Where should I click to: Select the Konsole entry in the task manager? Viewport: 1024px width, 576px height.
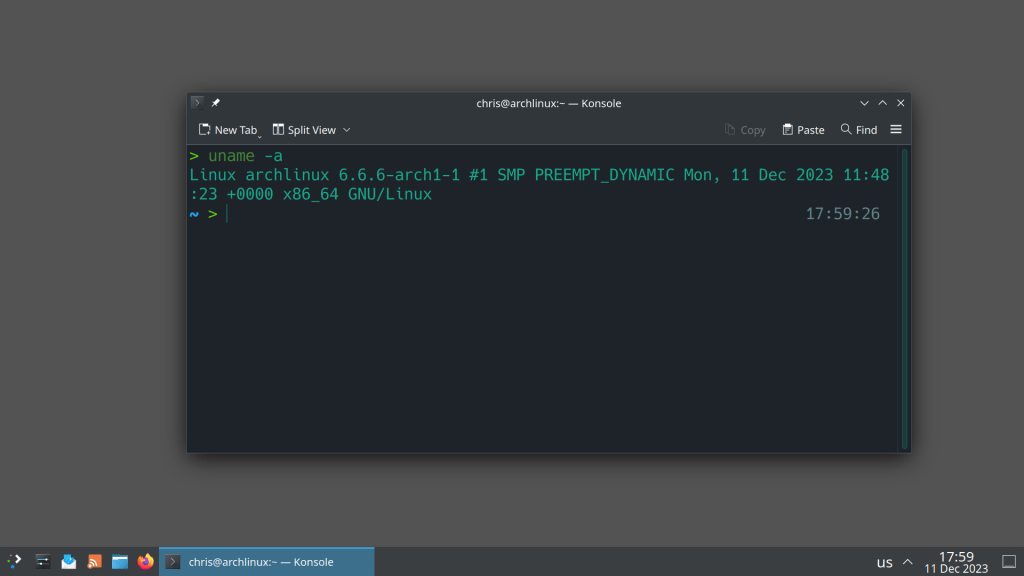pos(266,562)
